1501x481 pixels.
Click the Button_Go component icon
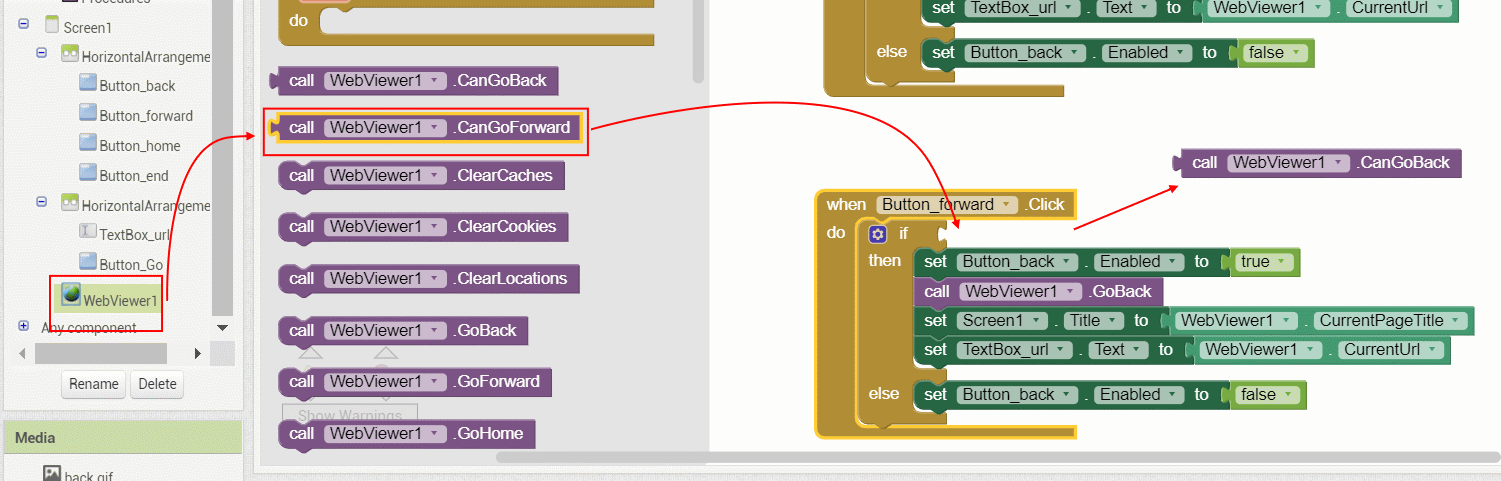pyautogui.click(x=88, y=263)
